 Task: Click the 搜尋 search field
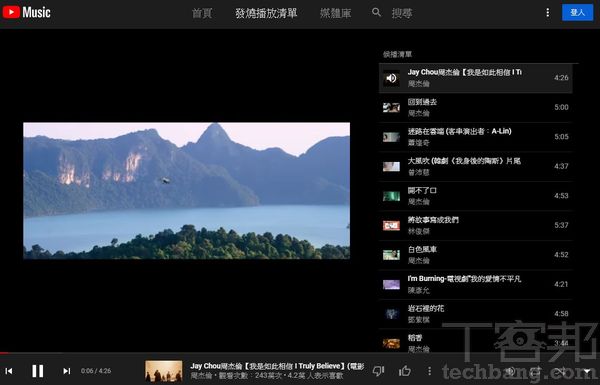click(402, 13)
